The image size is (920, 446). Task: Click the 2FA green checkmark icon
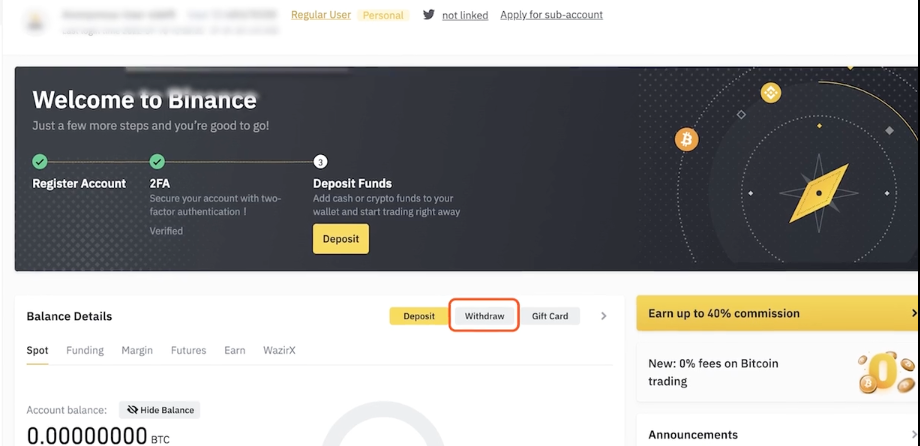(x=157, y=161)
